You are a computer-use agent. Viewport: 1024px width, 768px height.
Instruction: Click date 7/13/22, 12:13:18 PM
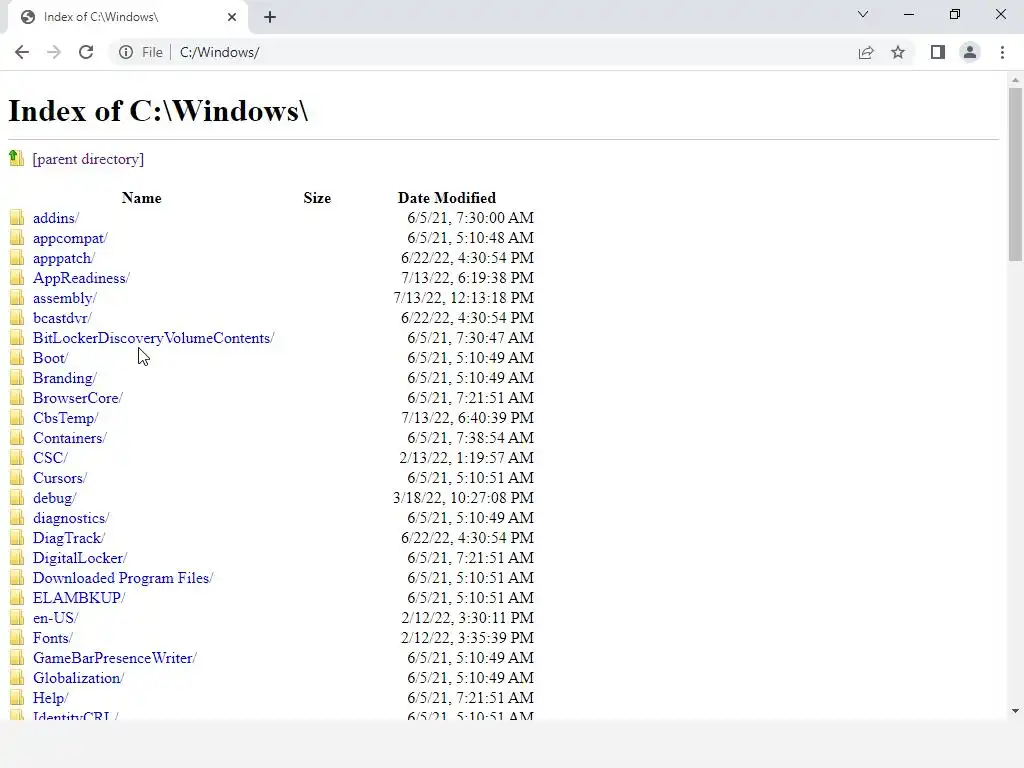464,298
